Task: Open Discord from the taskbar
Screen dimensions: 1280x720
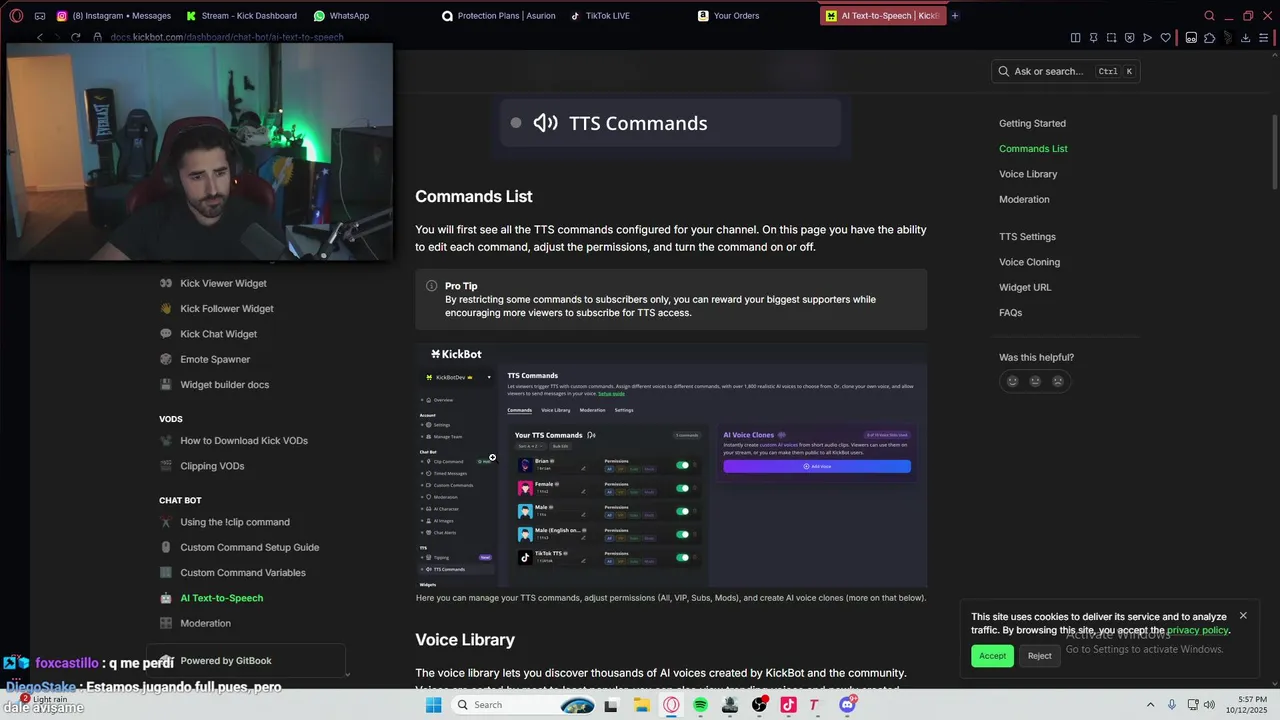Action: click(x=847, y=705)
